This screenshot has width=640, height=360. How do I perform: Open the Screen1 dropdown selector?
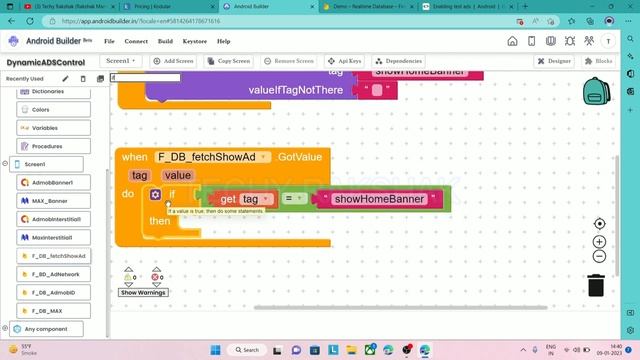tap(120, 61)
